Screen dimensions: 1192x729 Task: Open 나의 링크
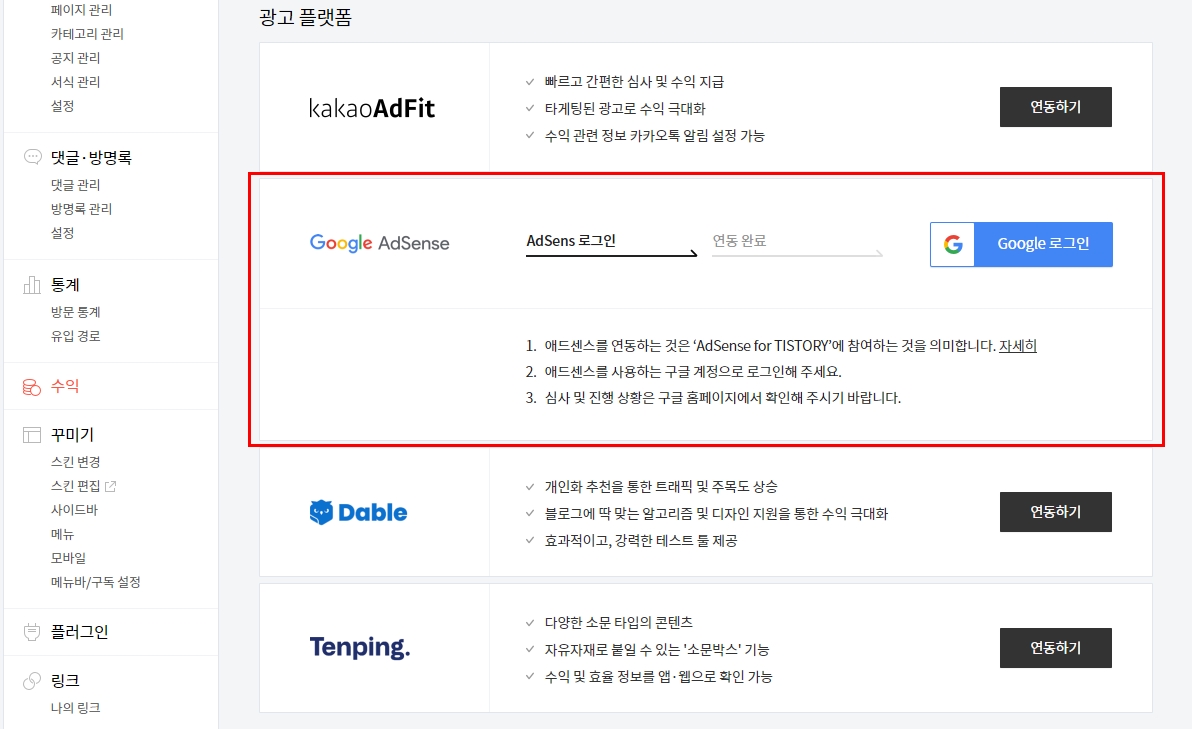pos(75,708)
